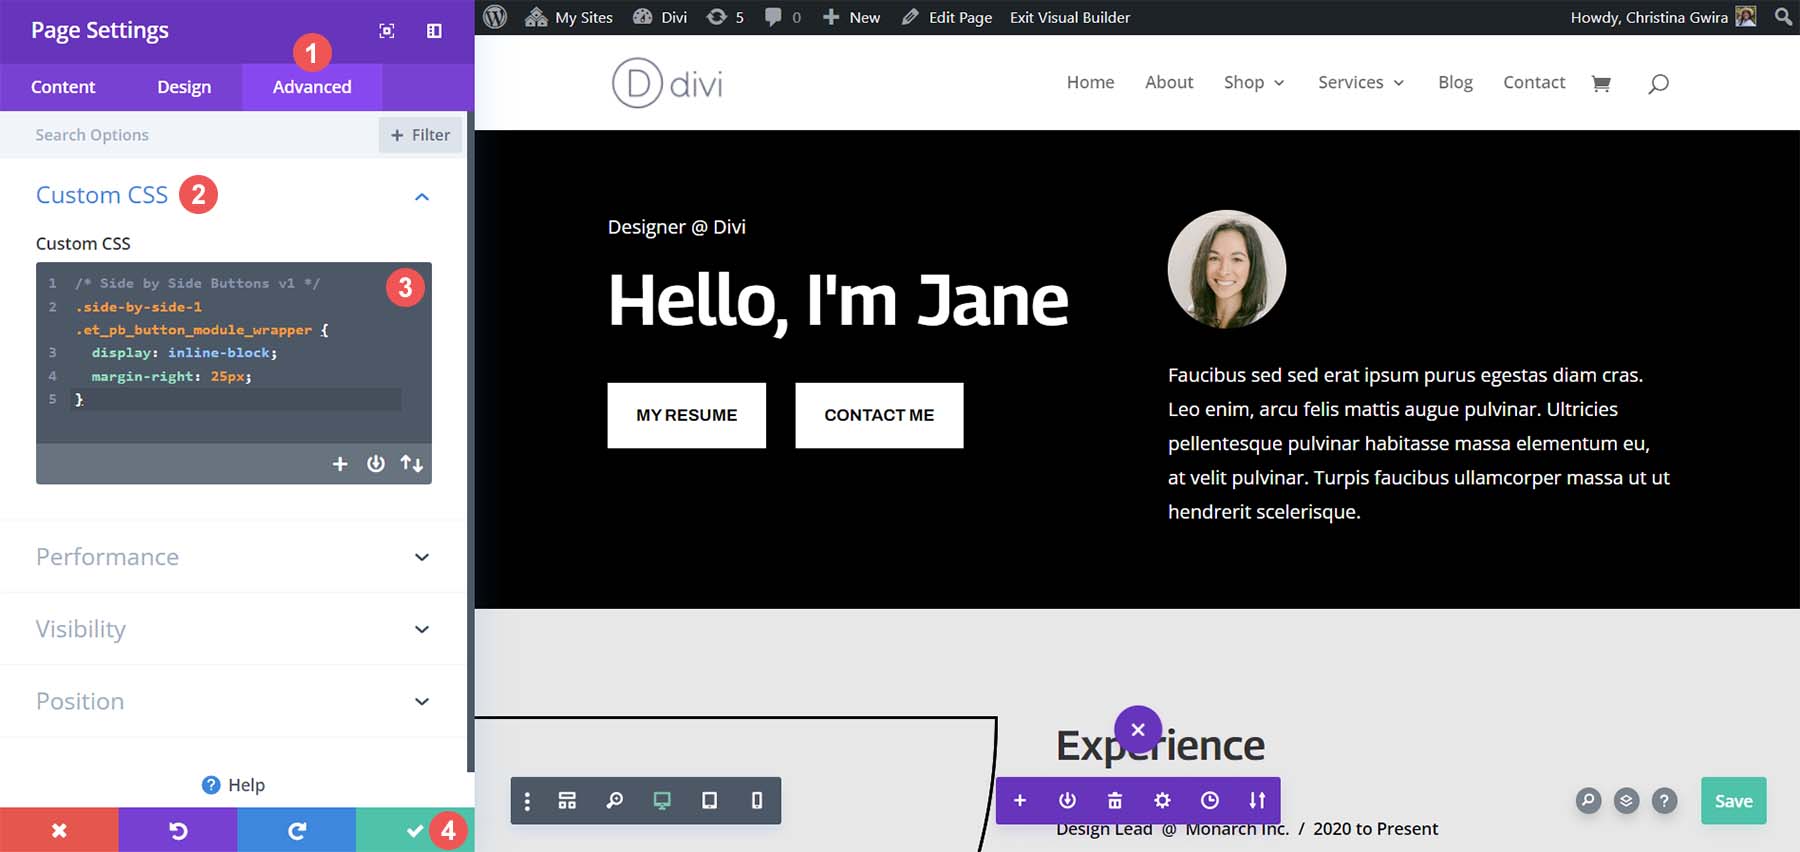The height and width of the screenshot is (852, 1800).
Task: Click the wireframe view icon in builder toolbar
Action: coord(567,801)
